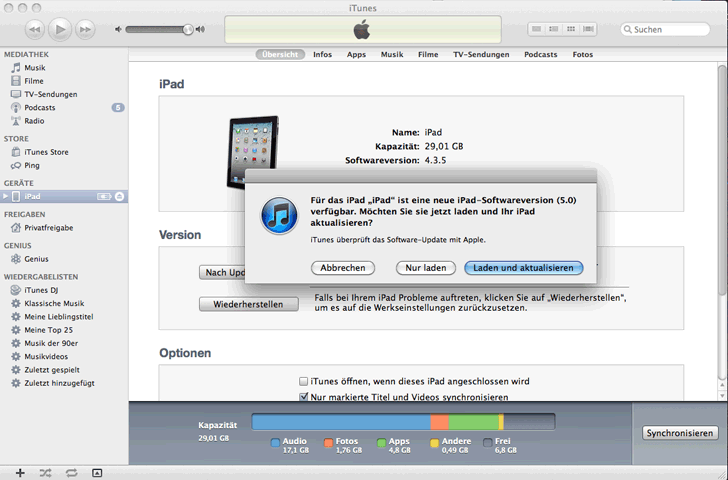Screen dimensions: 728x480
Task: Click the green Apps legend swatch
Action: click(x=382, y=442)
